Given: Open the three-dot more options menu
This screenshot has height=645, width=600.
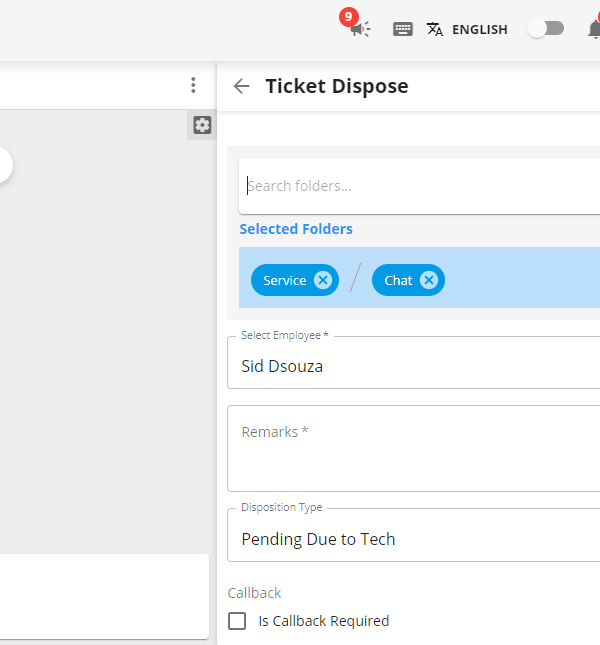Looking at the screenshot, I should (193, 85).
